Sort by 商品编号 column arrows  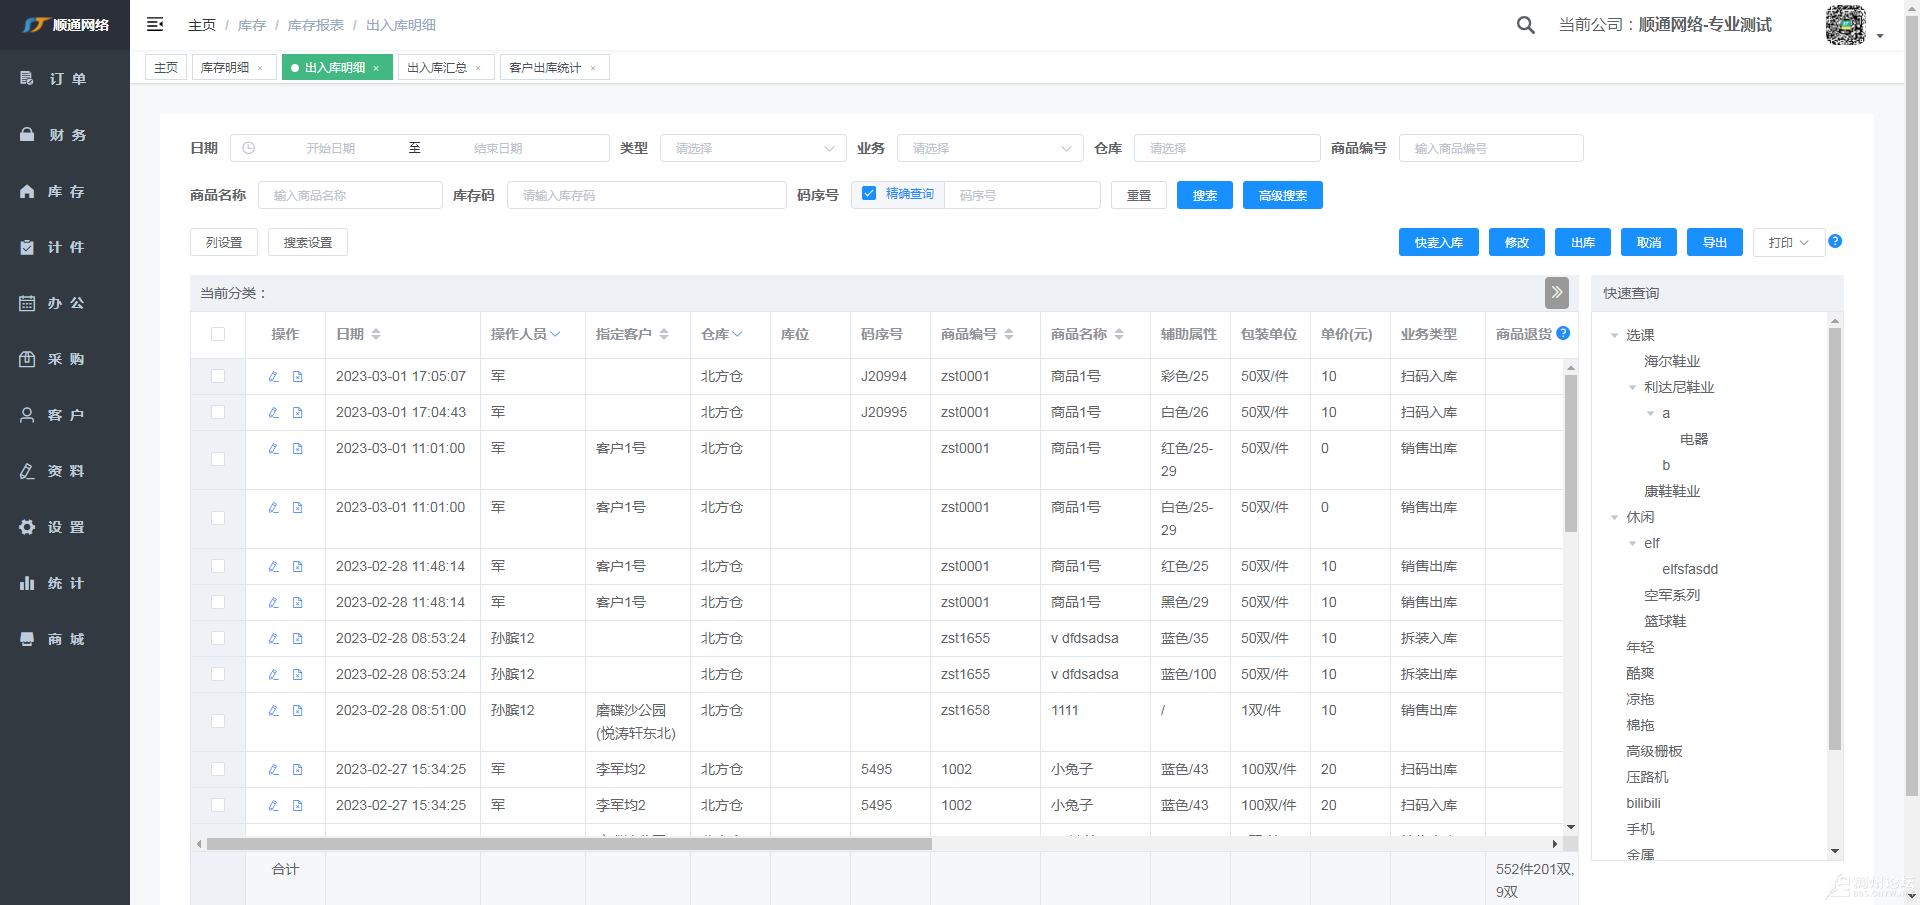1009,334
